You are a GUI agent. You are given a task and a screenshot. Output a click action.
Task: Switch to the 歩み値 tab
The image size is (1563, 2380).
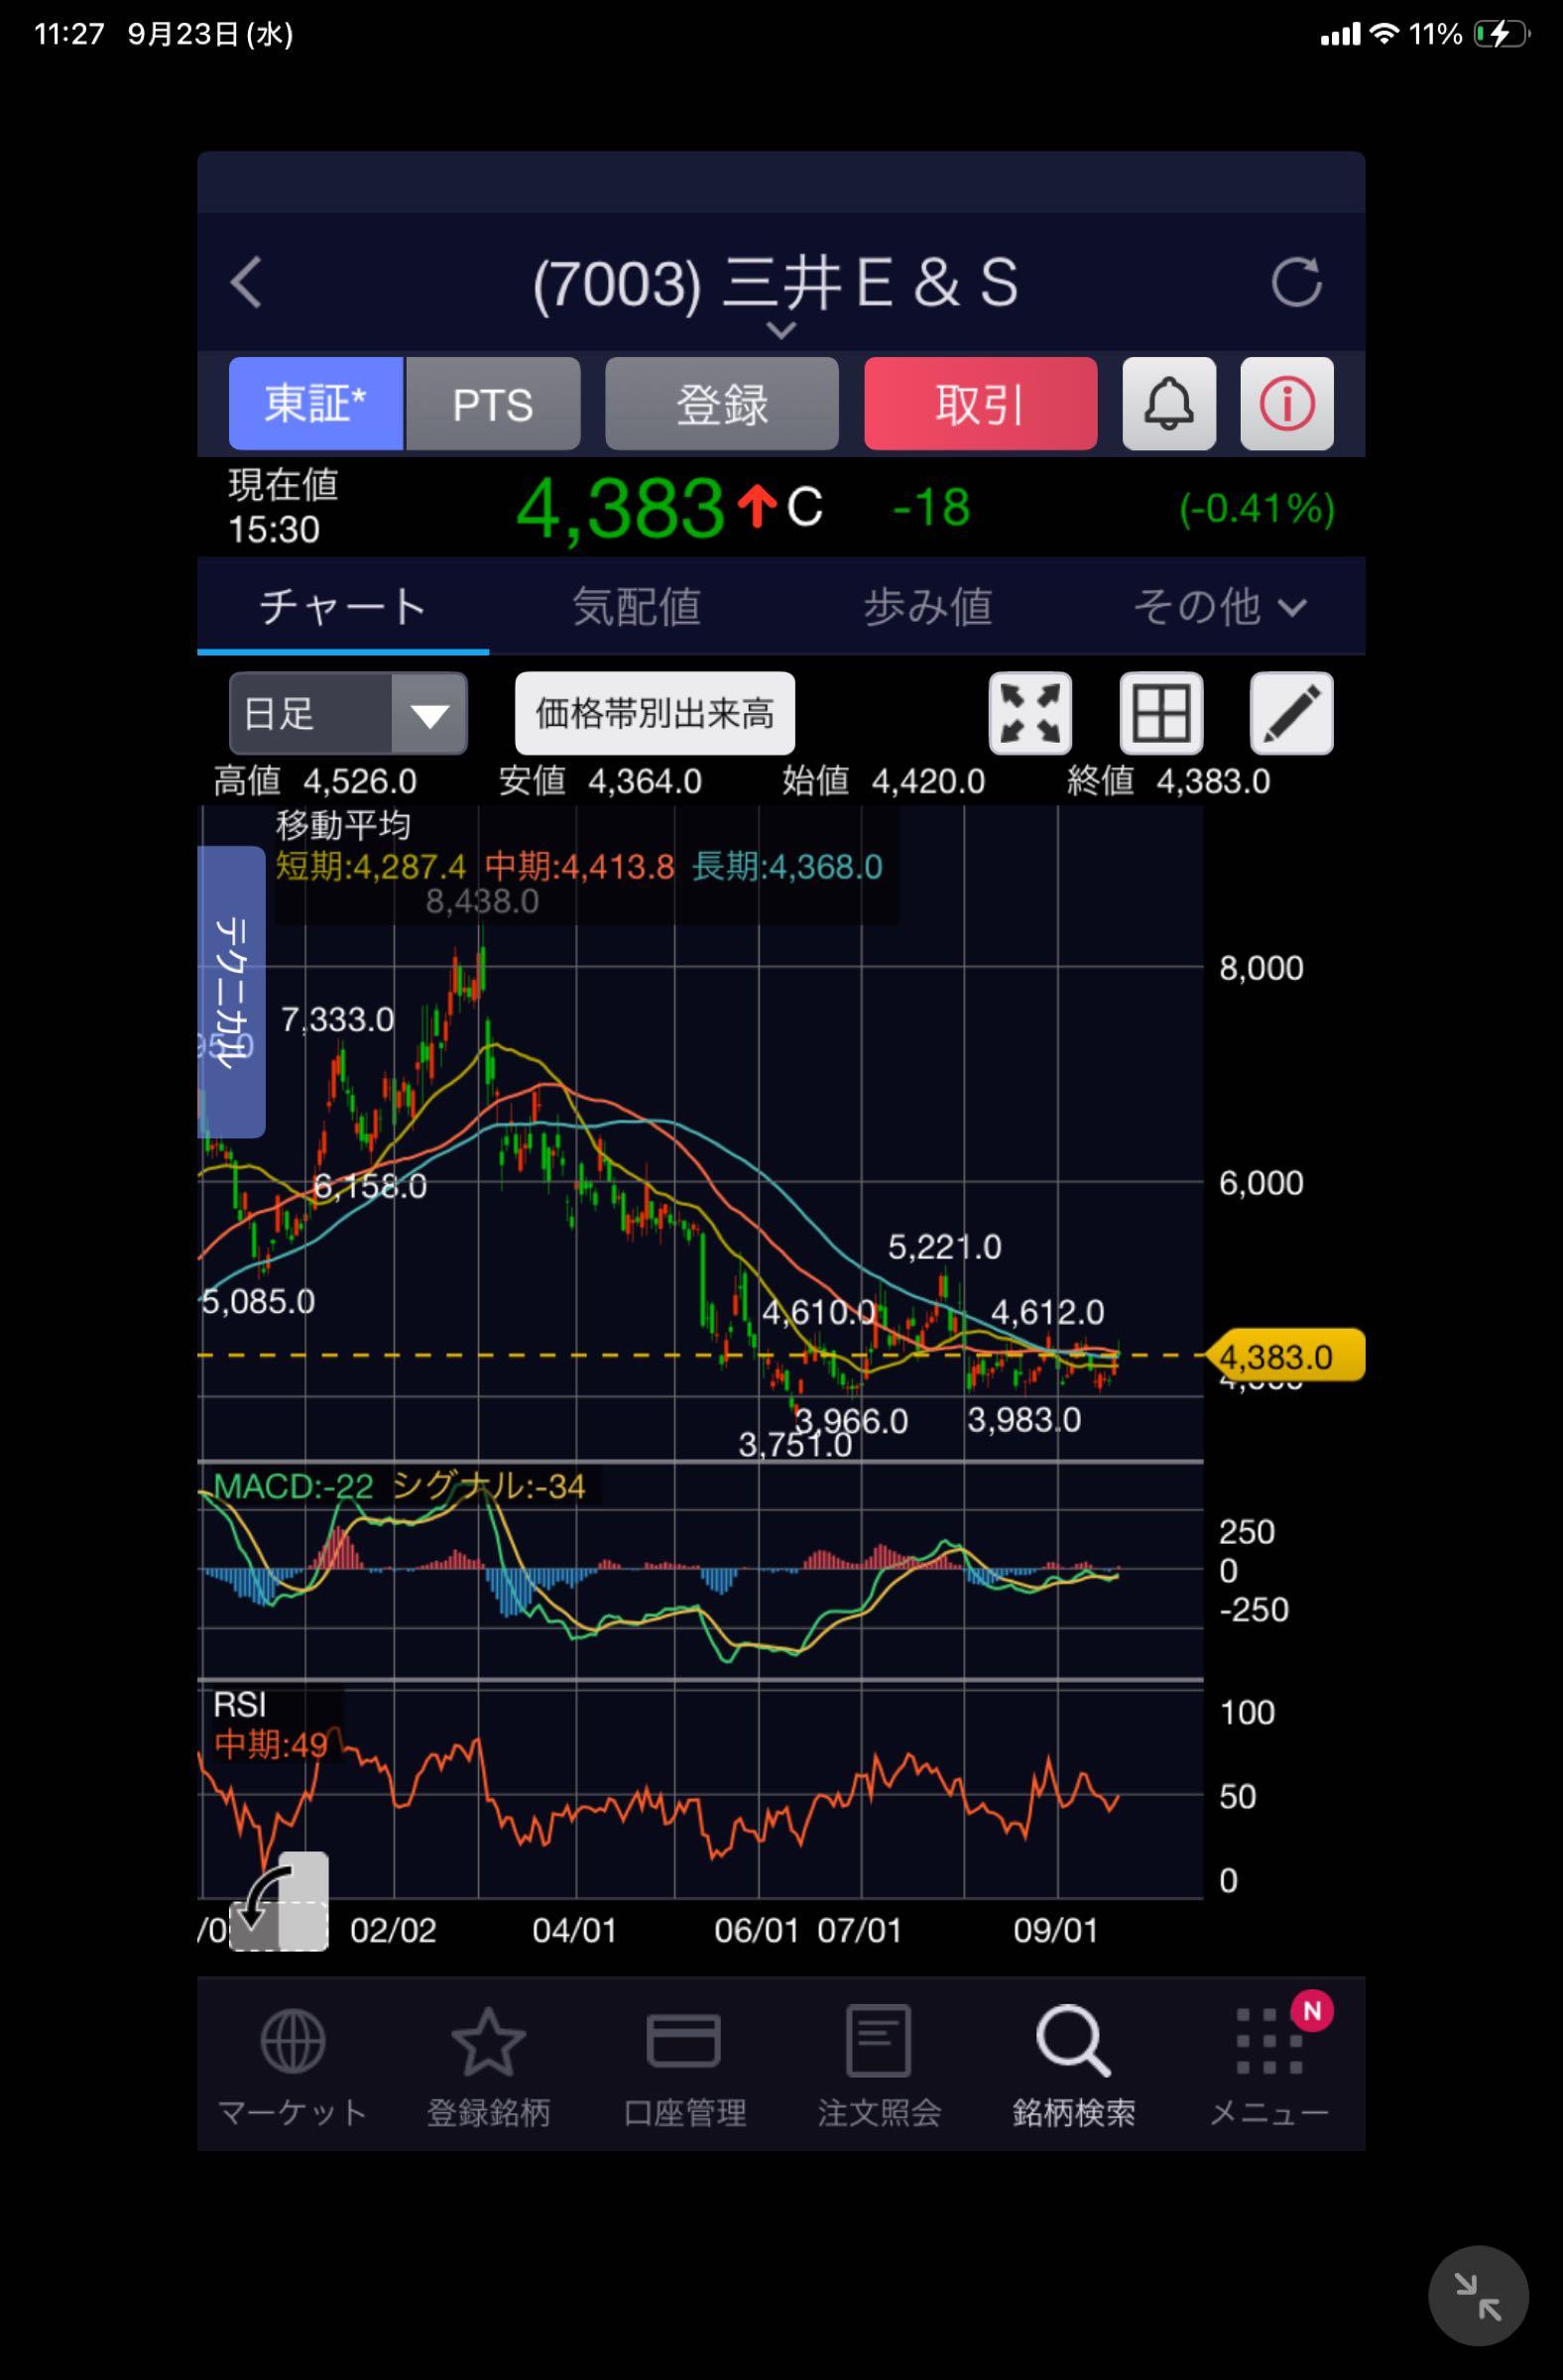point(928,606)
